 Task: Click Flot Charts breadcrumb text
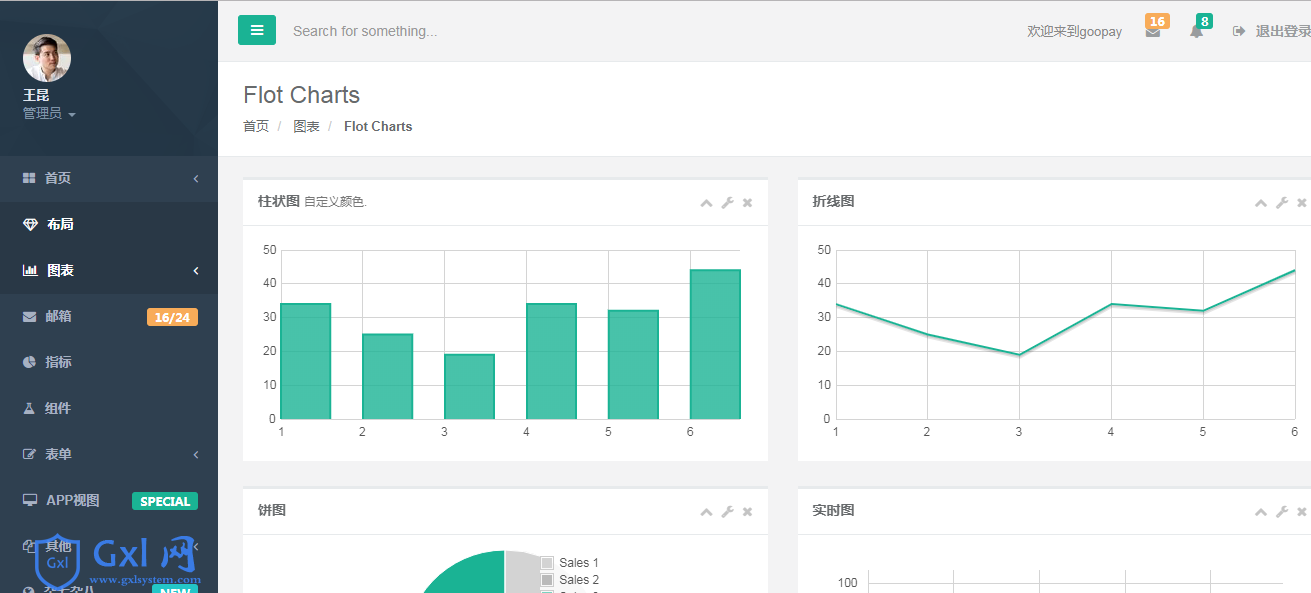(378, 126)
